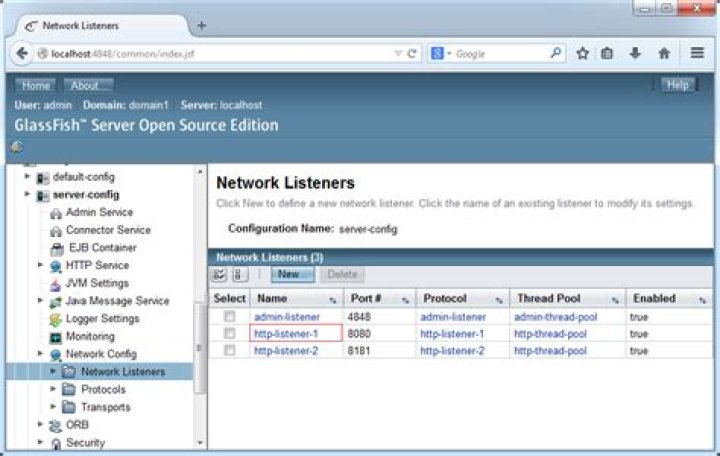Open the search engine dropdown arrow
Viewport: 720px width, 456px height.
(449, 54)
